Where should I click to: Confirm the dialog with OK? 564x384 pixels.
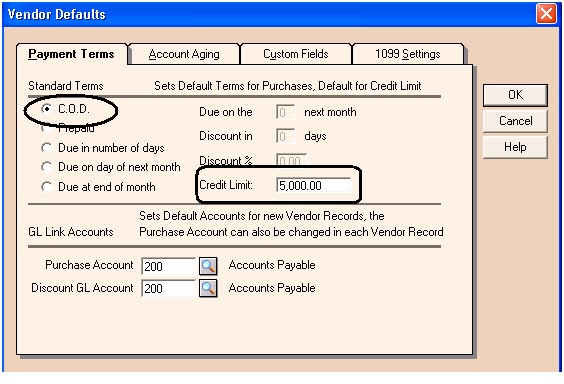pos(515,95)
